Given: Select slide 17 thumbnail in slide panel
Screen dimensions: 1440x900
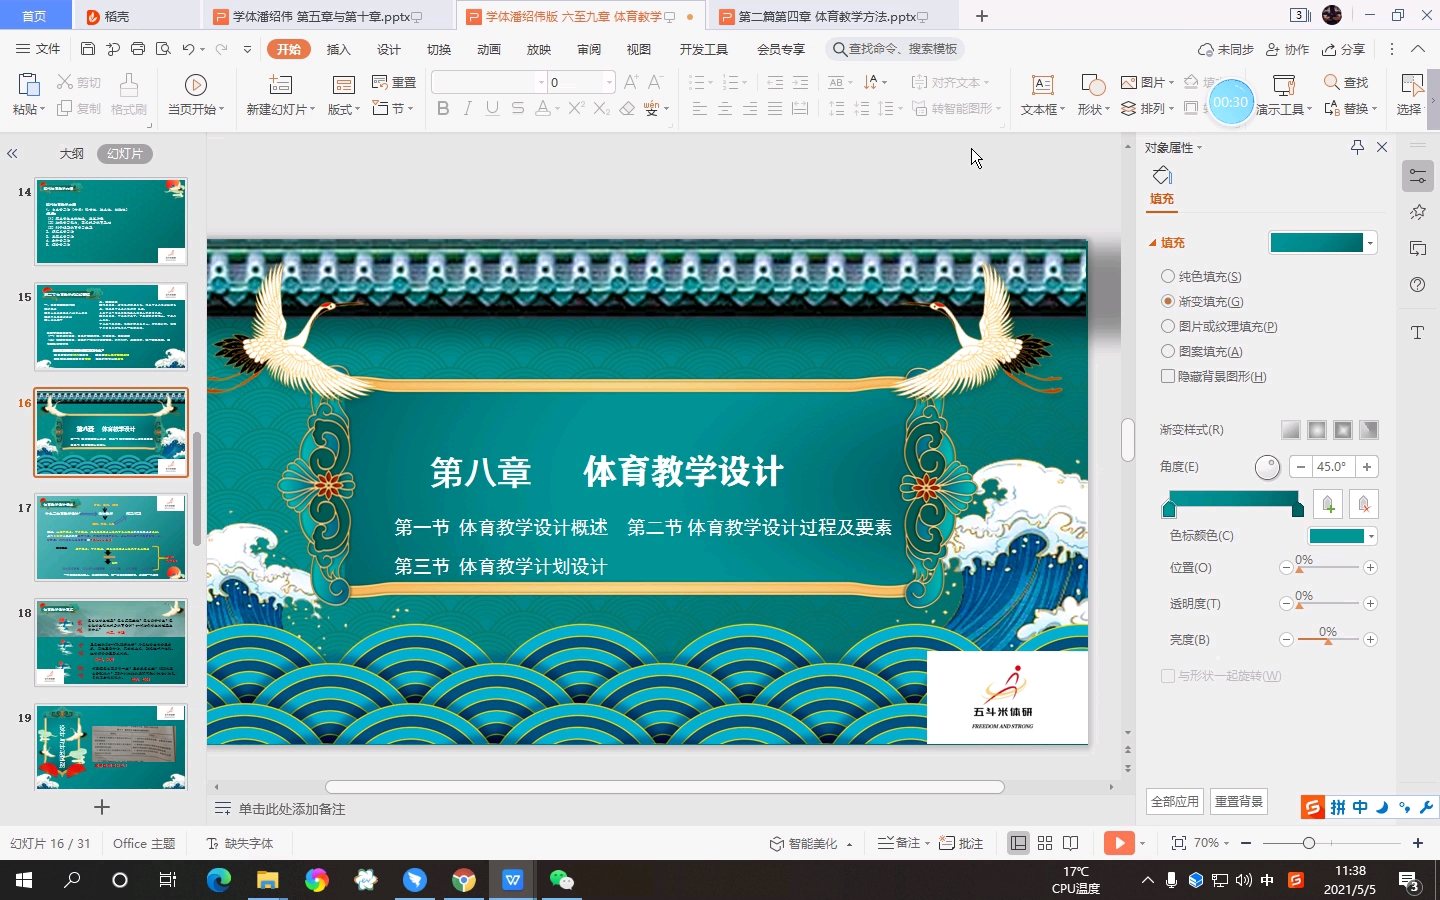Looking at the screenshot, I should tap(110, 538).
